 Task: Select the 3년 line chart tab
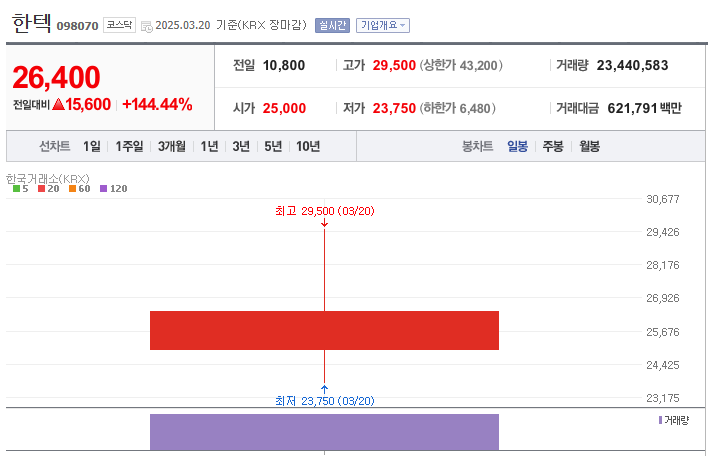(x=241, y=146)
